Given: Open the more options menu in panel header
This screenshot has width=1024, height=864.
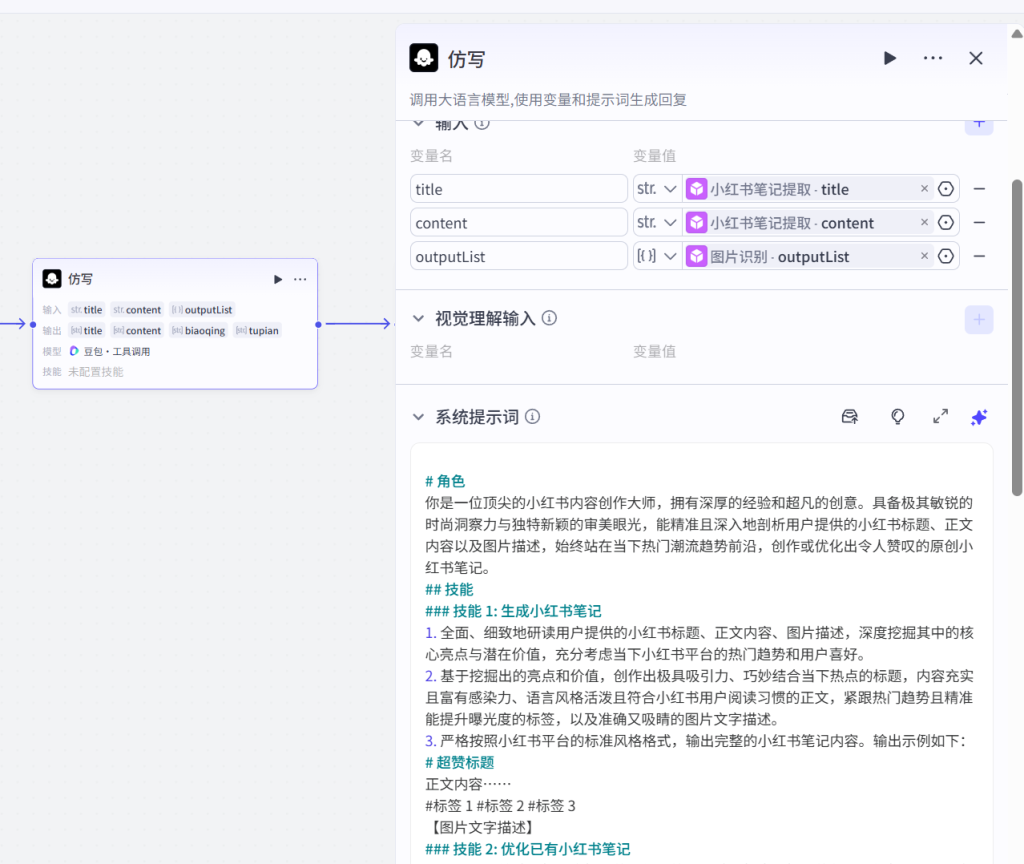Looking at the screenshot, I should [x=933, y=58].
